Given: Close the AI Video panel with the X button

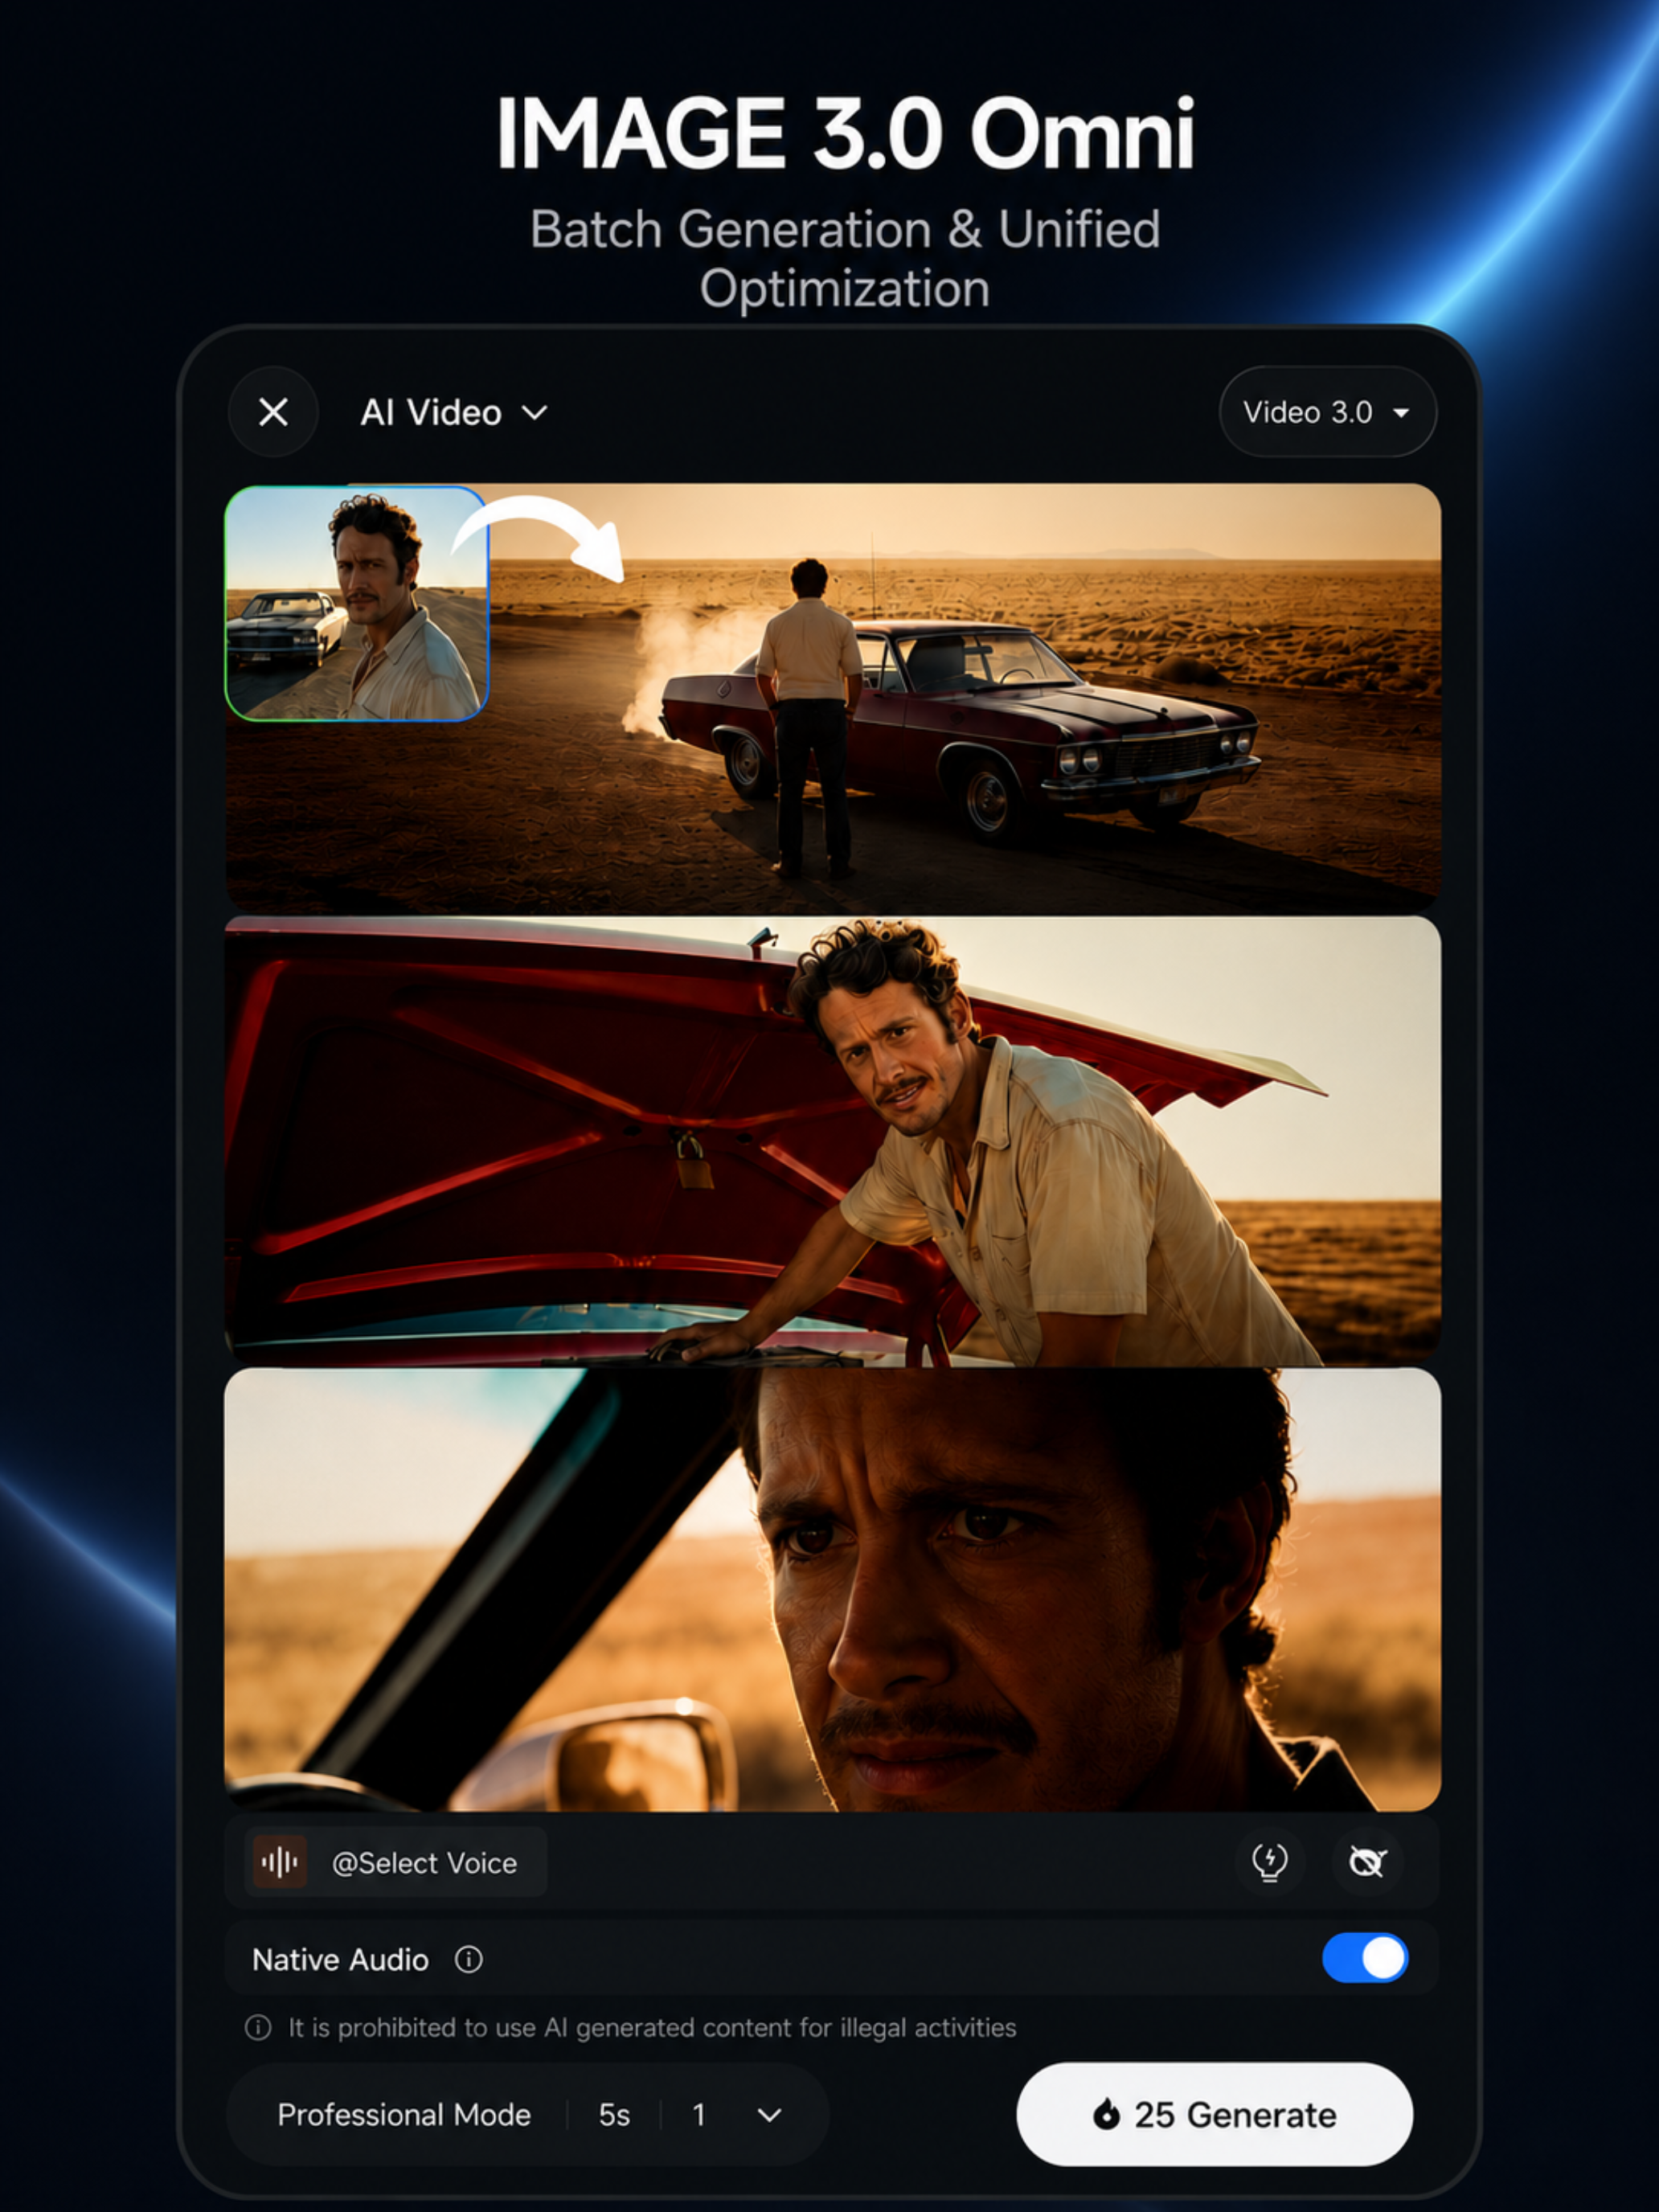Looking at the screenshot, I should point(273,412).
